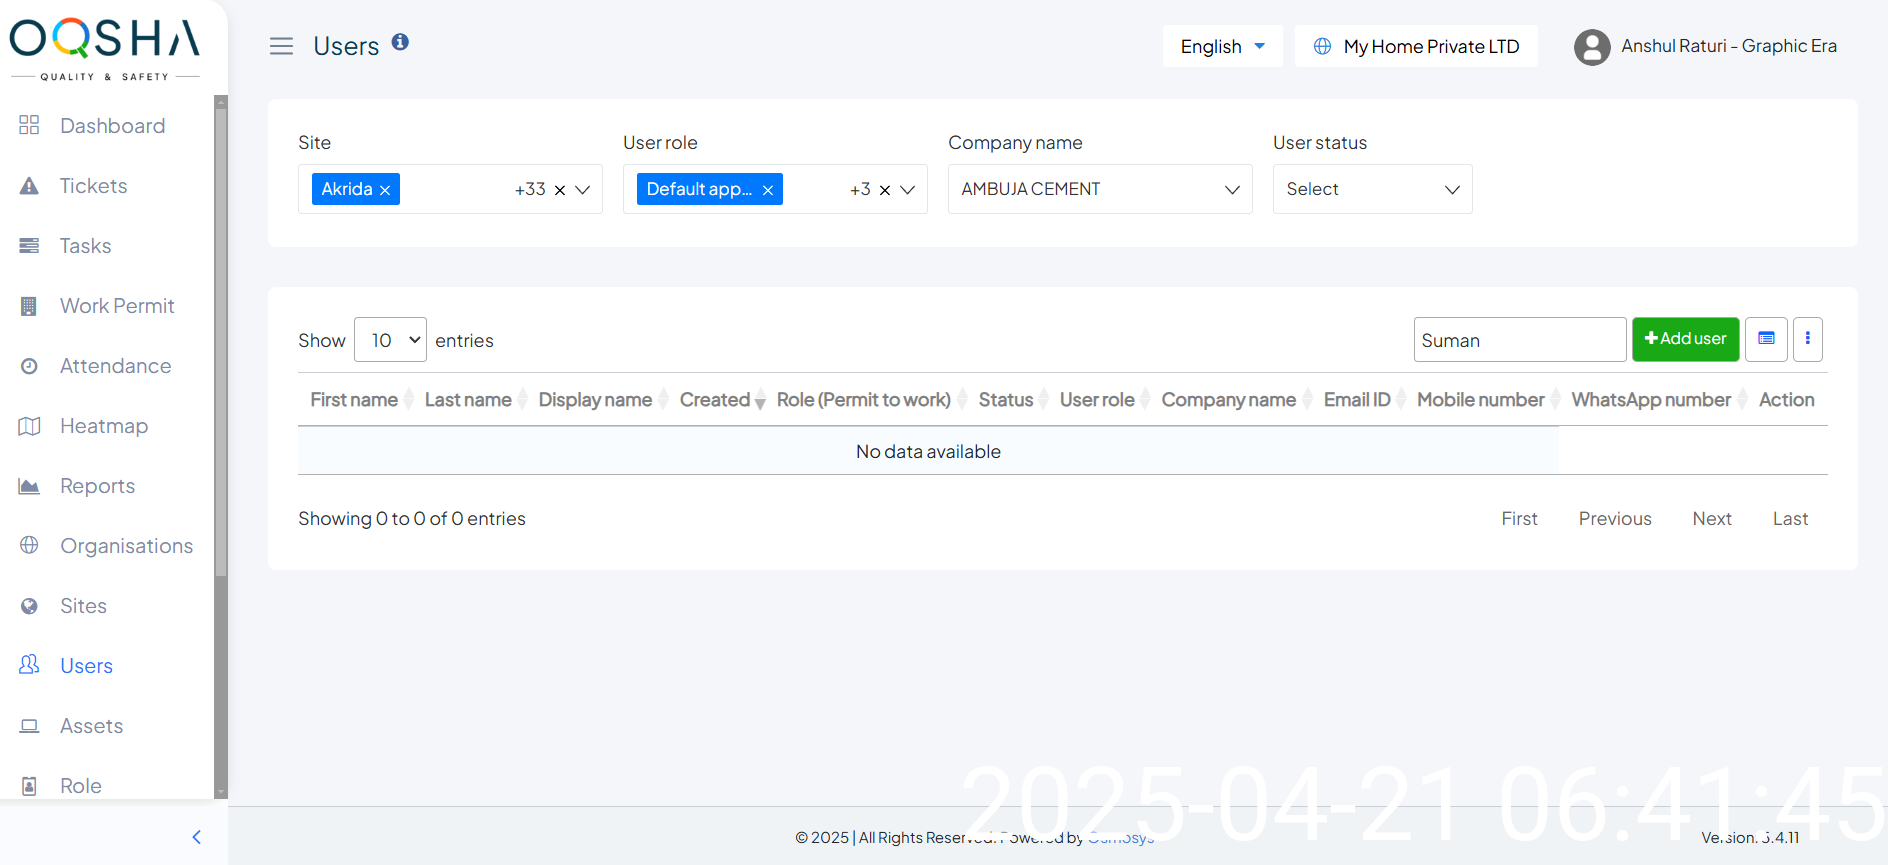Open Dashboard in the sidebar
Image resolution: width=1888 pixels, height=865 pixels.
click(112, 126)
